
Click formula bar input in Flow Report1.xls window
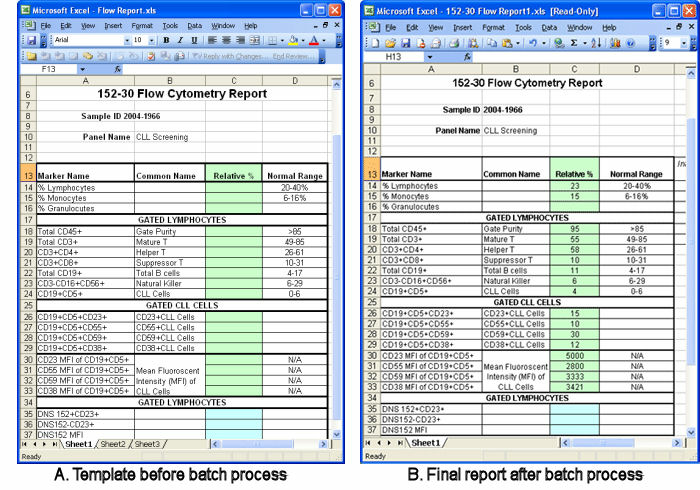[x=580, y=58]
